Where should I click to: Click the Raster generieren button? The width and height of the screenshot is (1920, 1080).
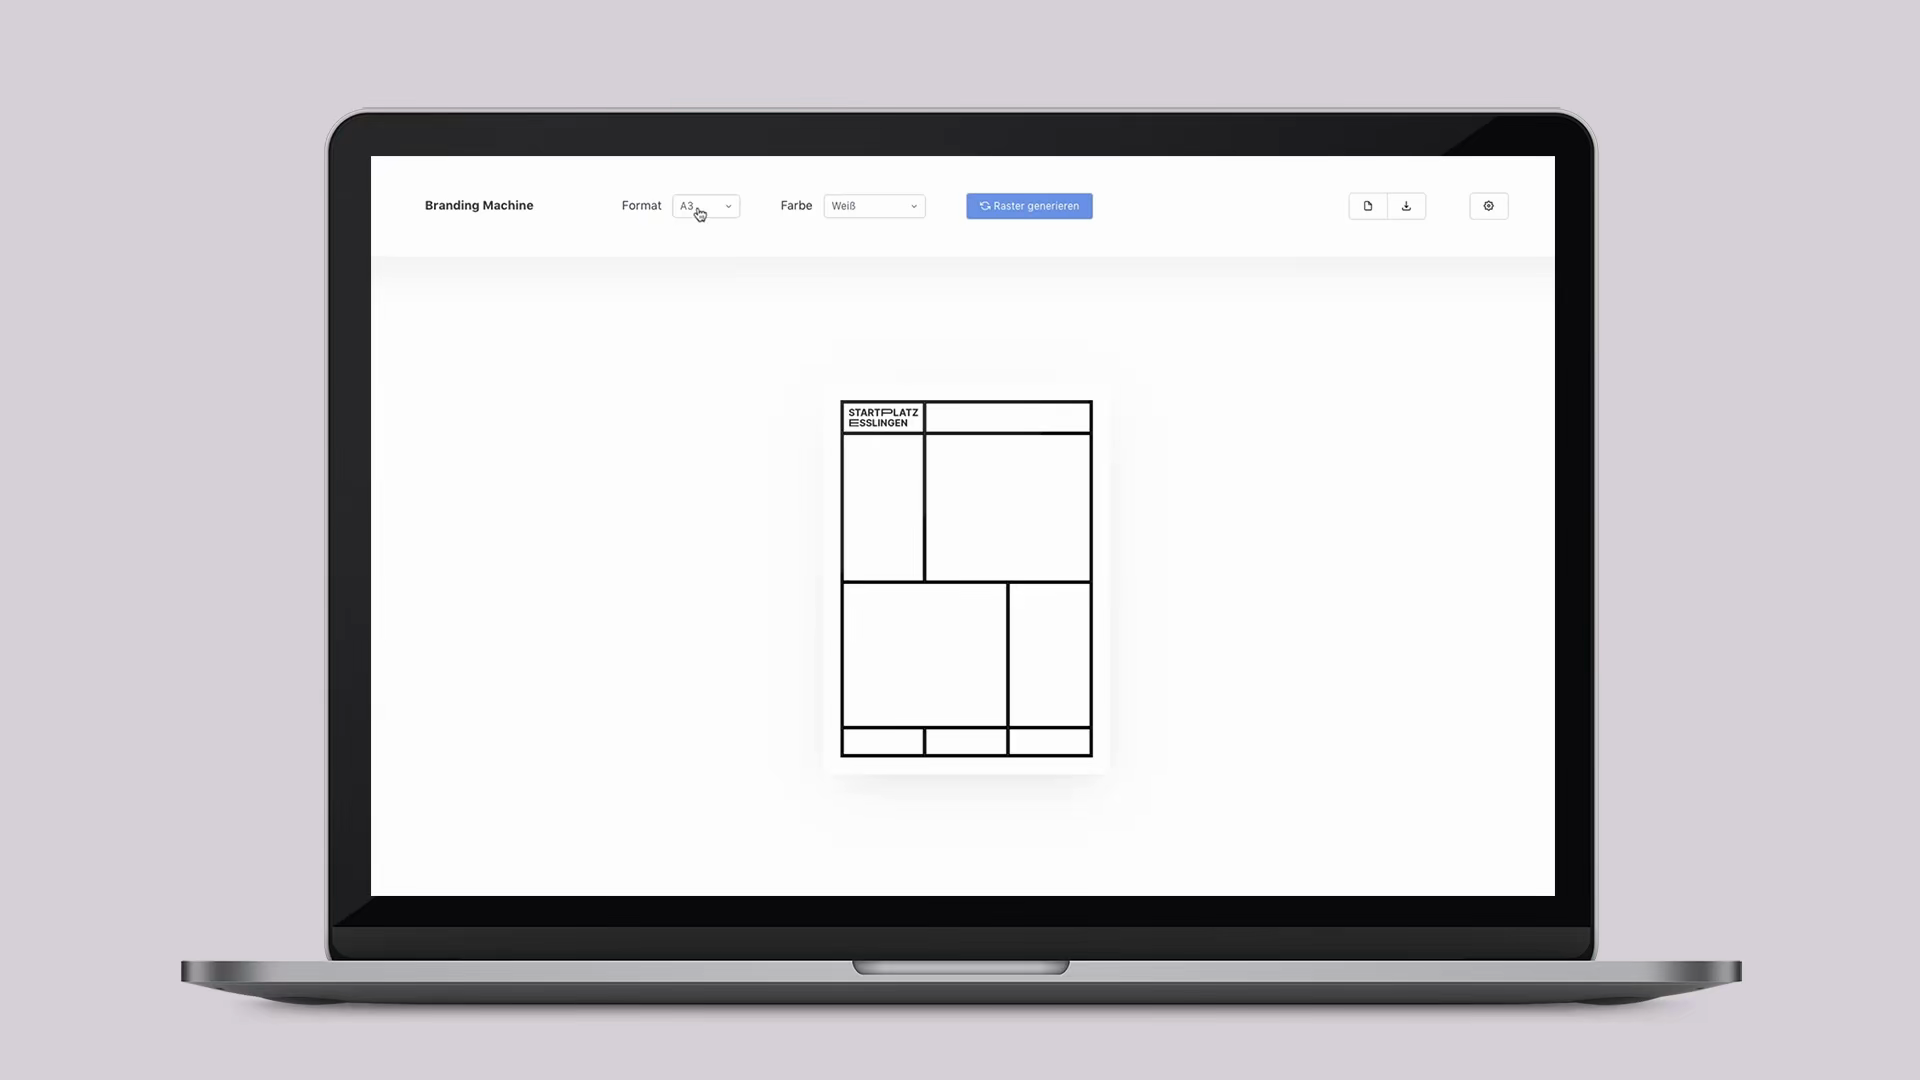1029,206
